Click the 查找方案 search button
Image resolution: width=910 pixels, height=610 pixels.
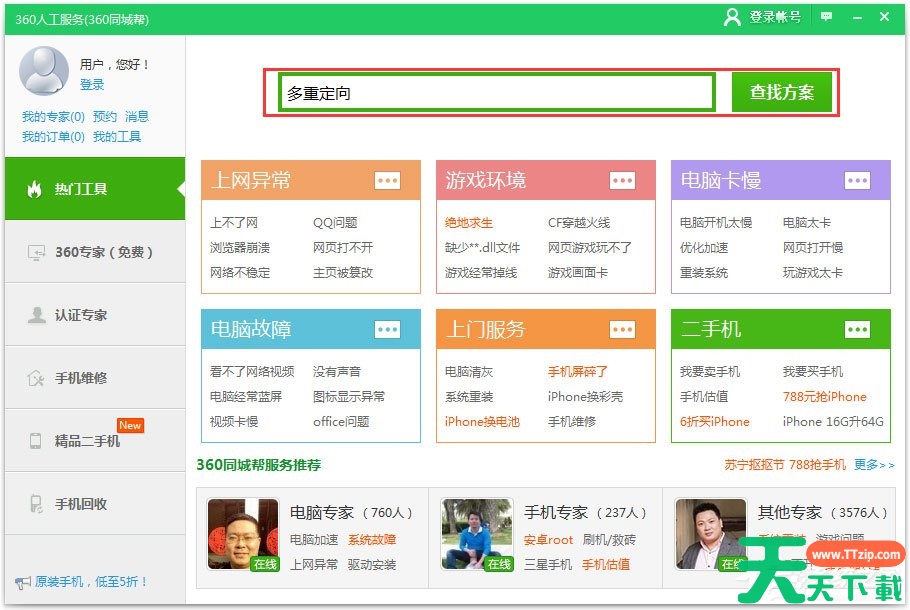point(782,93)
